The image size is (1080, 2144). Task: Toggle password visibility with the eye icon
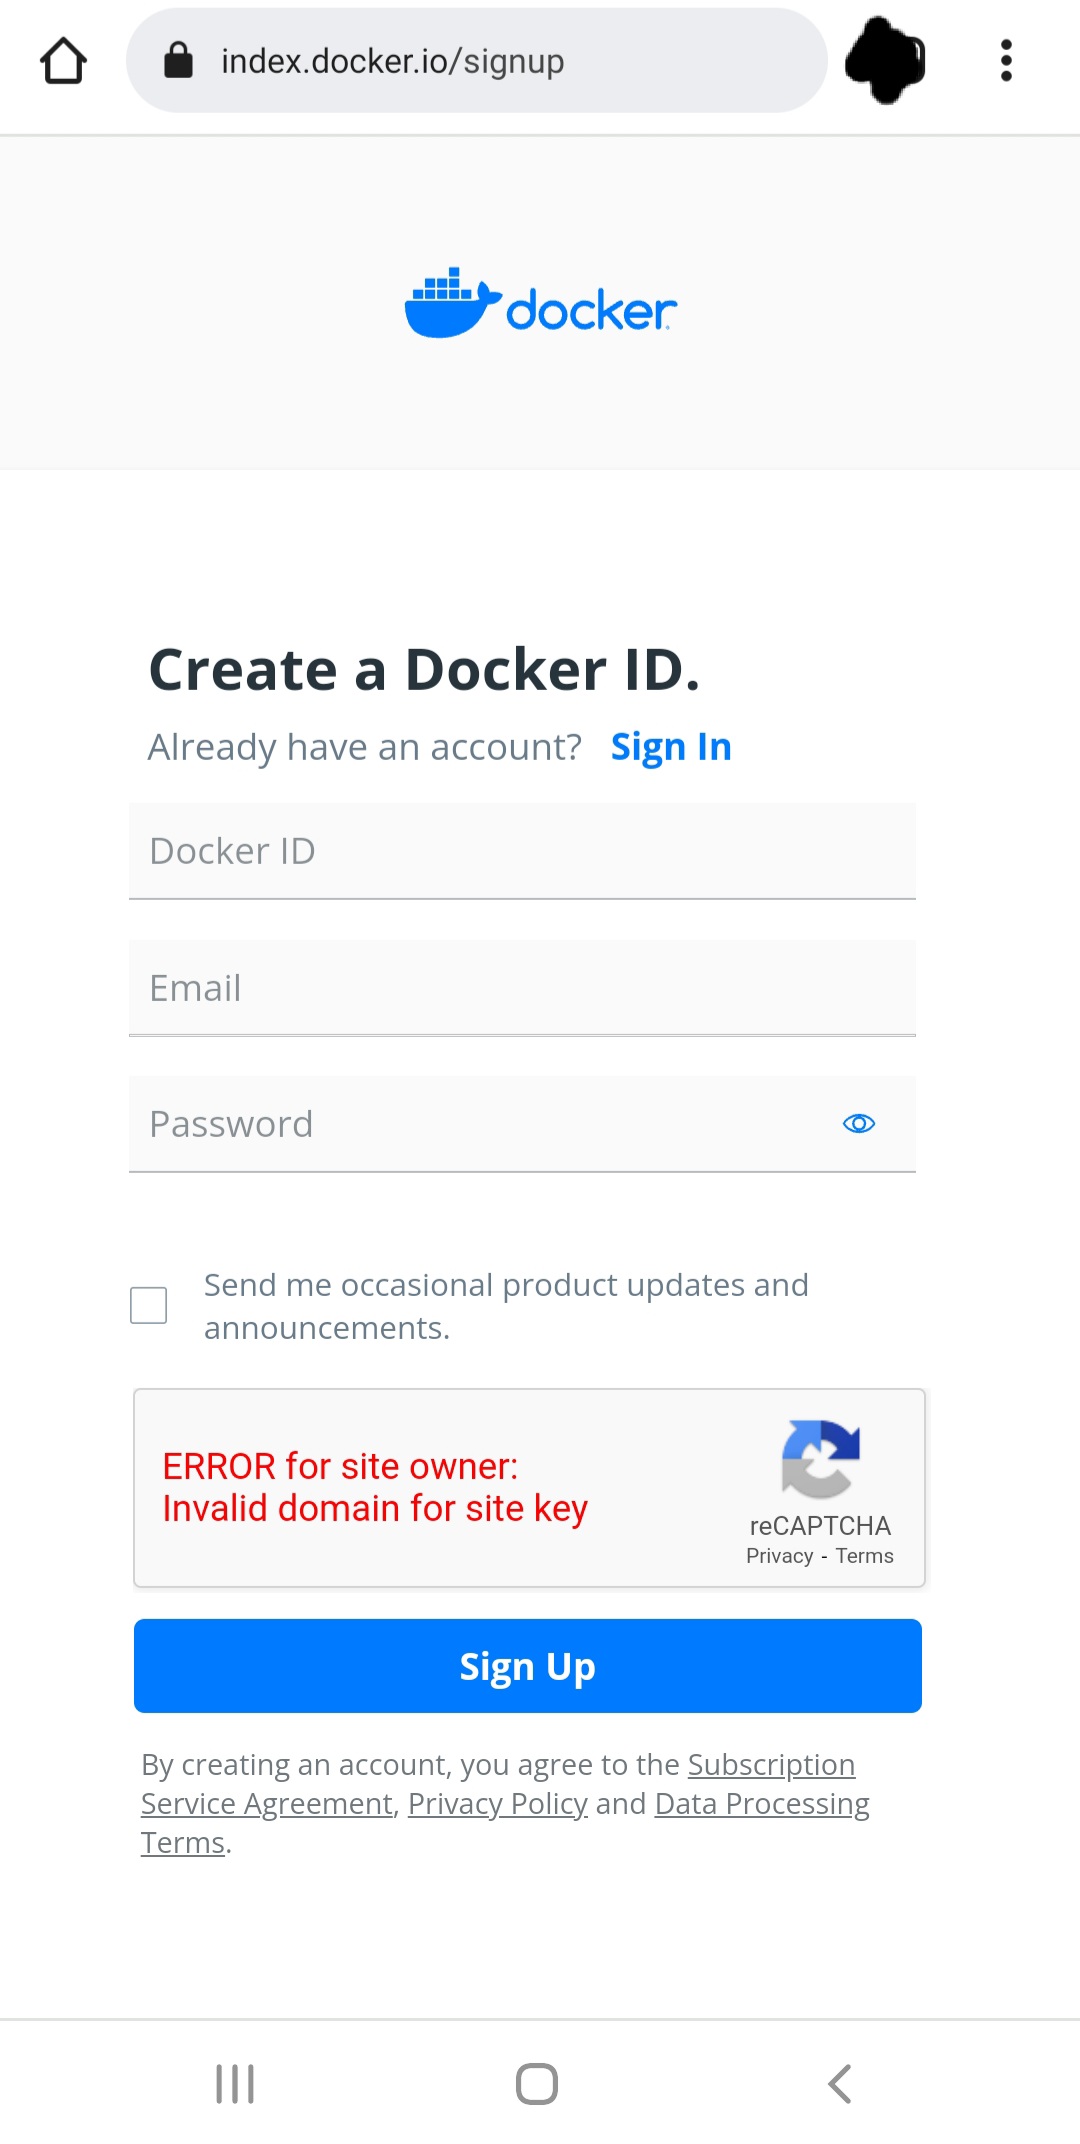click(x=858, y=1124)
